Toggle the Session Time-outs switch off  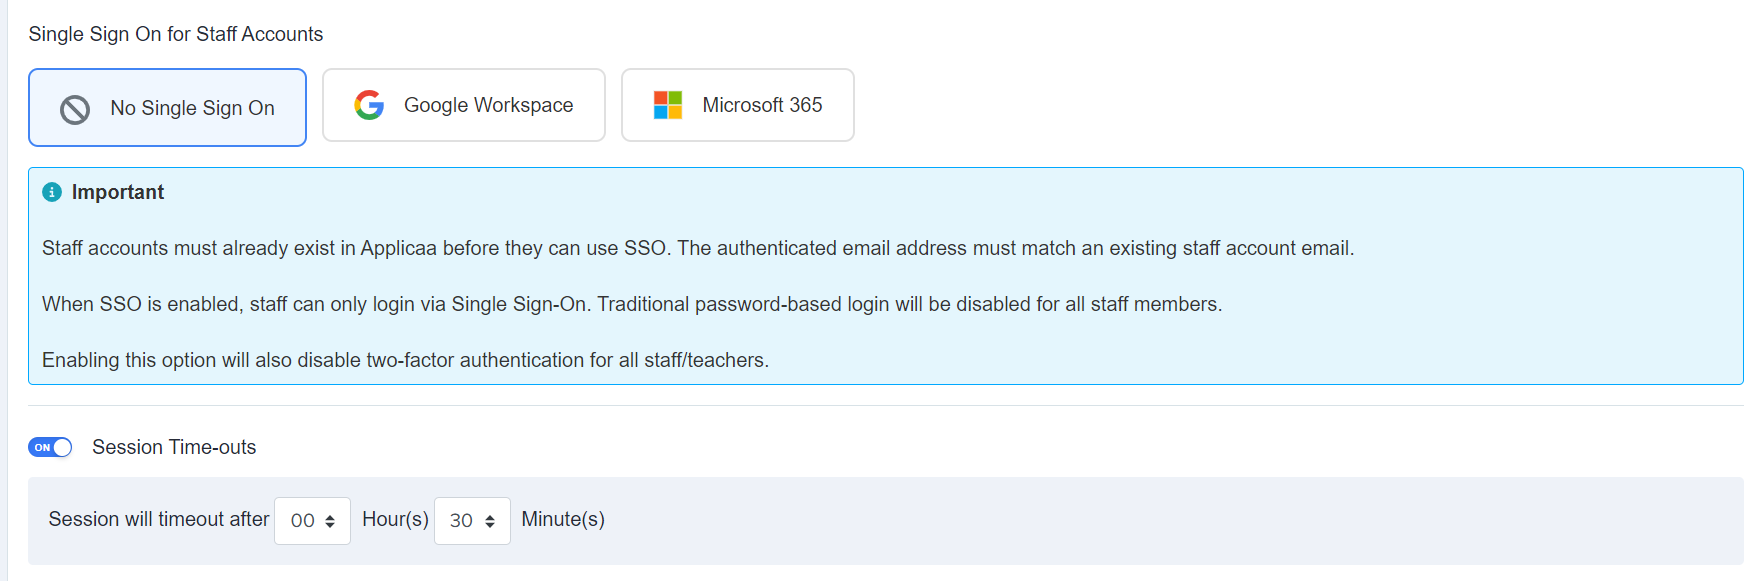[x=50, y=447]
